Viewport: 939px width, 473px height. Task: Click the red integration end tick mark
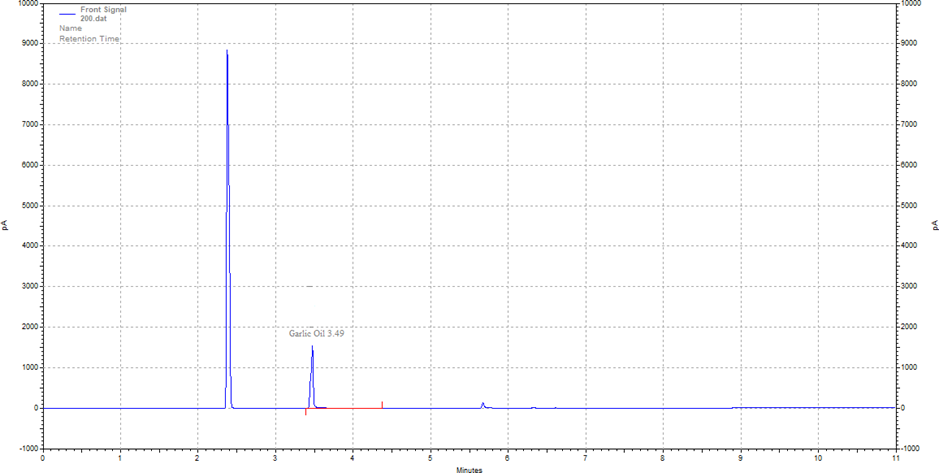(382, 404)
